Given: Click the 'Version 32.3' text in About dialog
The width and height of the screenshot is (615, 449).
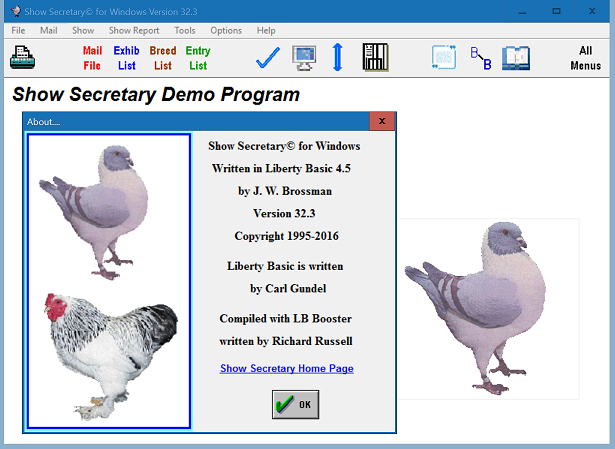Looking at the screenshot, I should tap(284, 213).
